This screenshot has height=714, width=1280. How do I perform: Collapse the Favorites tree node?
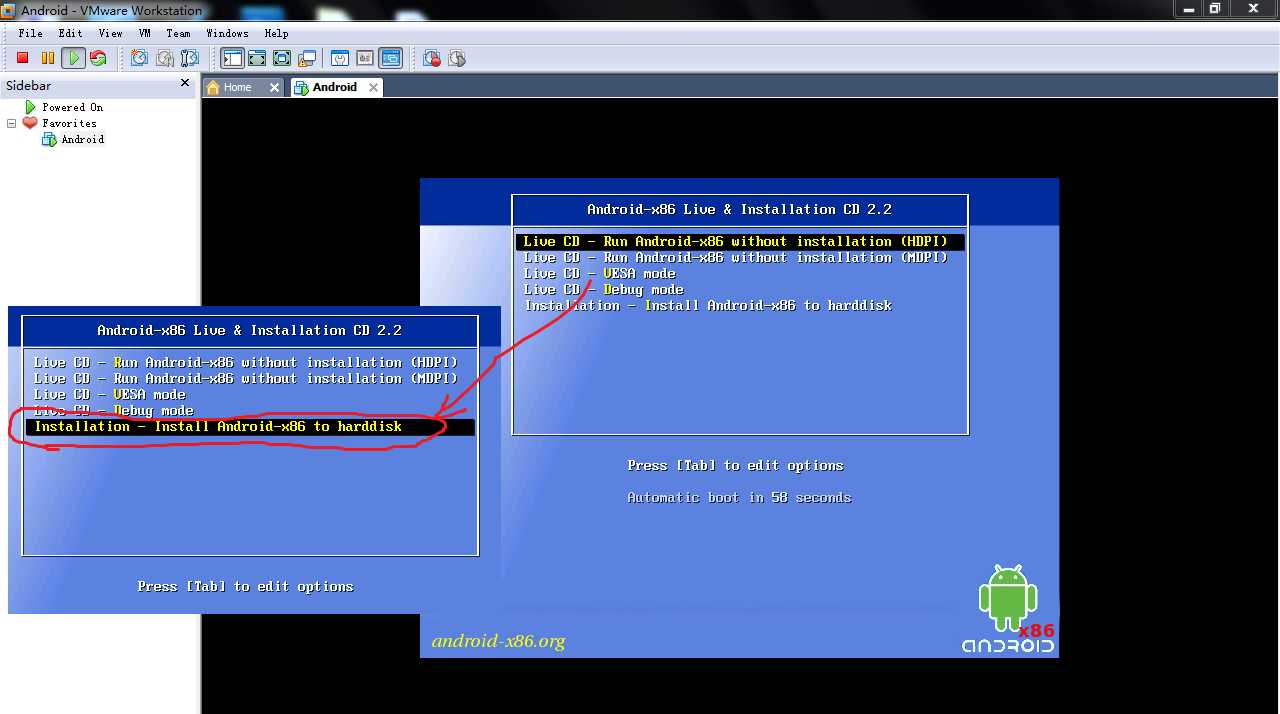(12, 123)
